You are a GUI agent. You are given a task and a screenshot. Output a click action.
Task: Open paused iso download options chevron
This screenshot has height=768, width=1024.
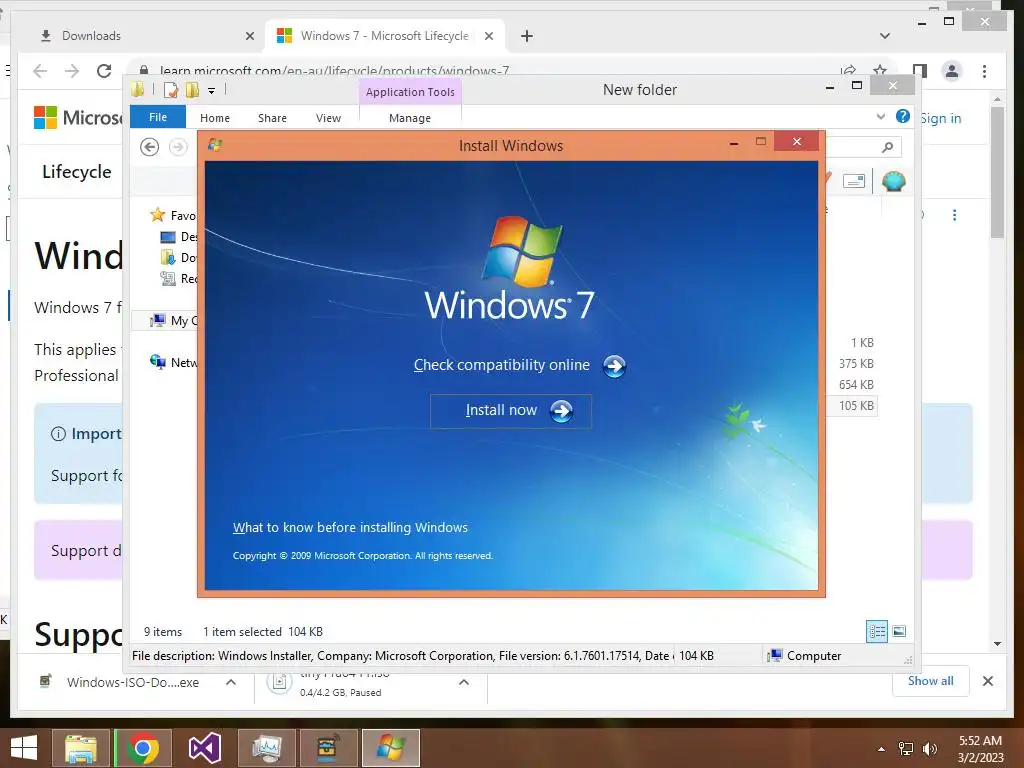pos(464,682)
